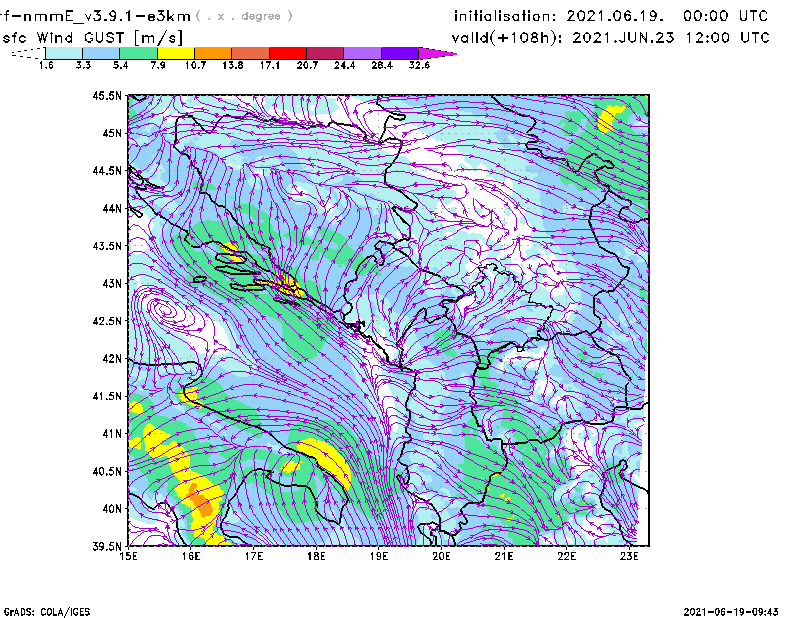Click the '45.5N' latitude axis label
The width and height of the screenshot is (800, 618).
pos(107,95)
